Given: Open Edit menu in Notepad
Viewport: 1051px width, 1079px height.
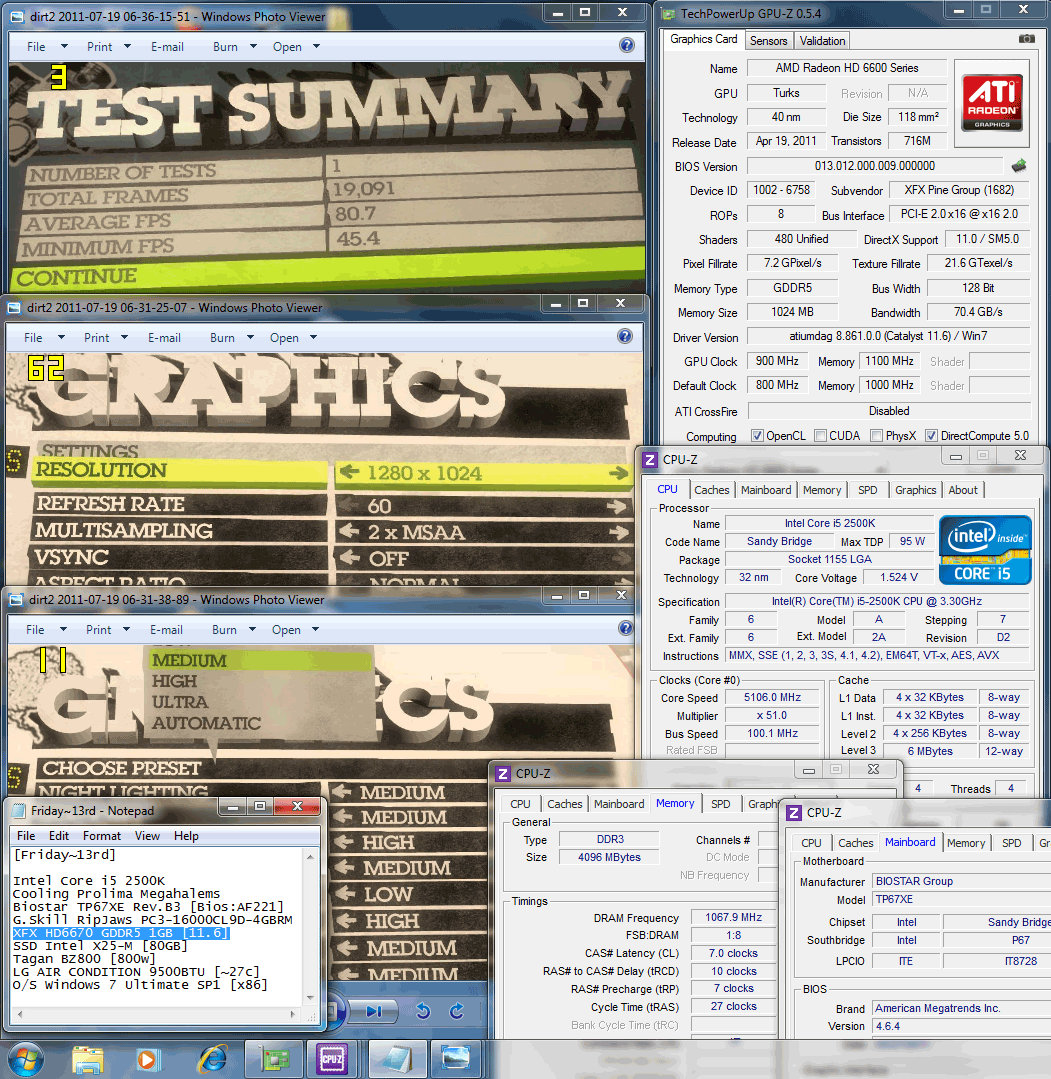Looking at the screenshot, I should (59, 835).
